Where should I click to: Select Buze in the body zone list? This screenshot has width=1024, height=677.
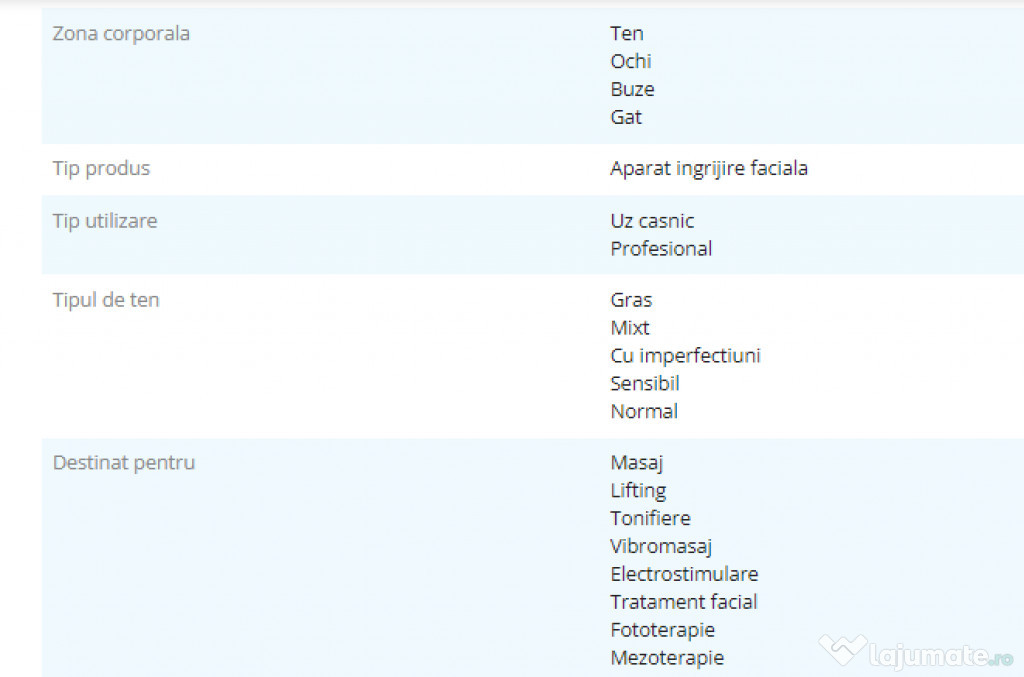pyautogui.click(x=632, y=89)
